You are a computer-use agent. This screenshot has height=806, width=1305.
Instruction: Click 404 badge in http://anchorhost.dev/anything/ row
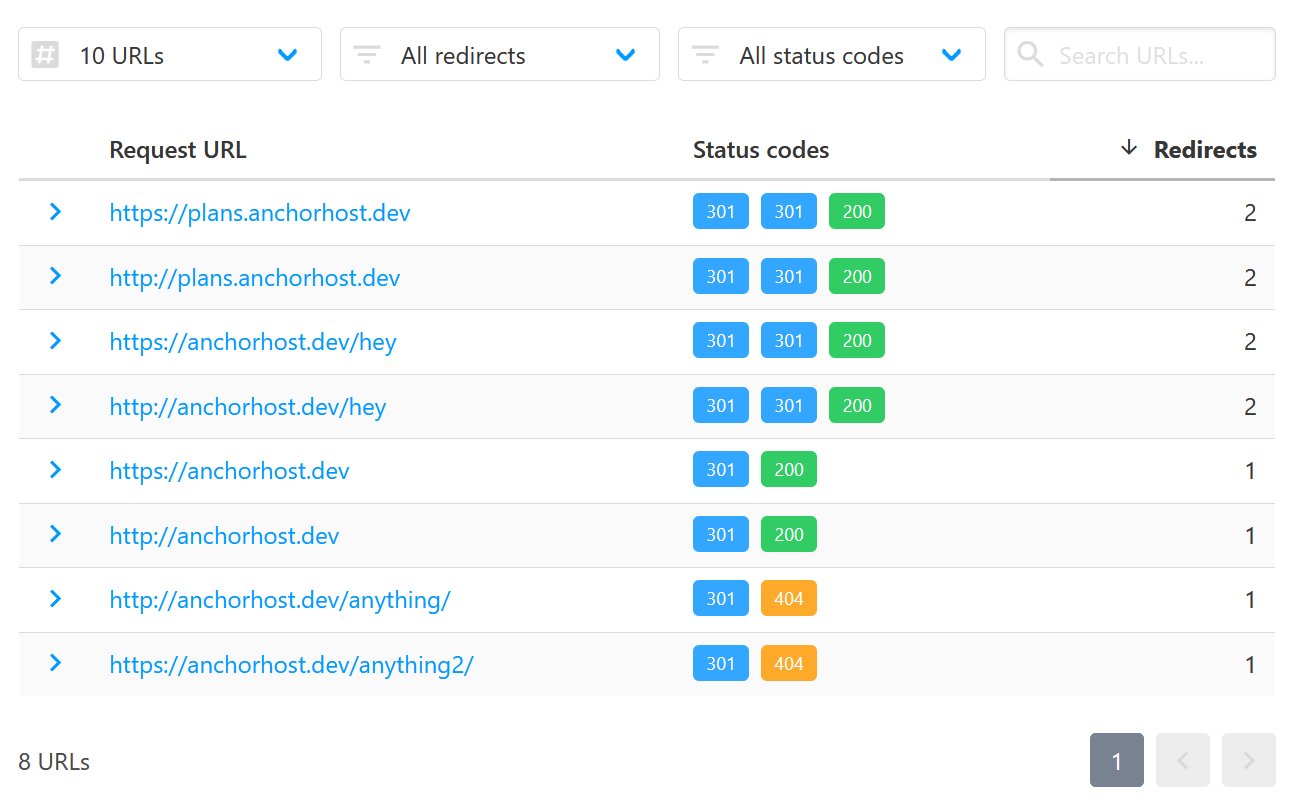click(x=789, y=599)
